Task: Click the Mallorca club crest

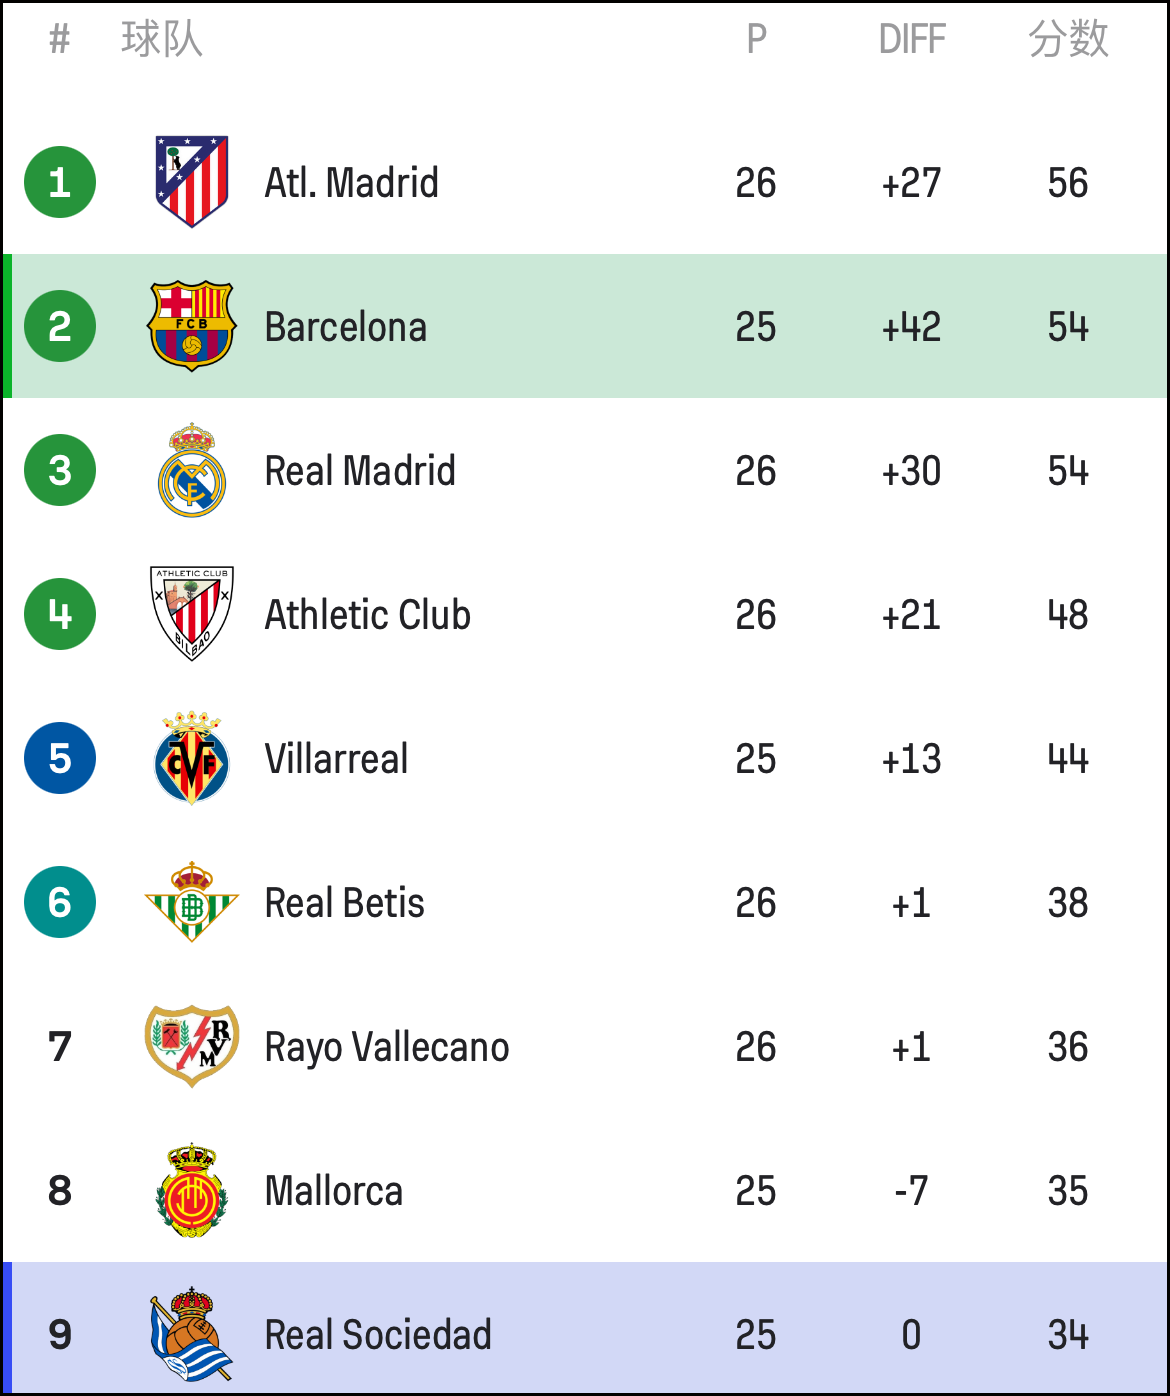Action: click(x=192, y=1190)
